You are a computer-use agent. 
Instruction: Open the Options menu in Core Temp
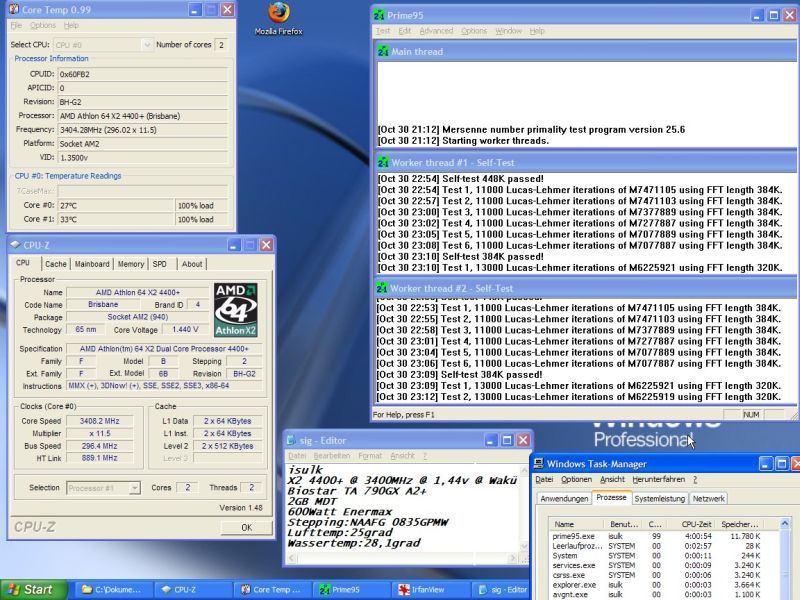[43, 26]
